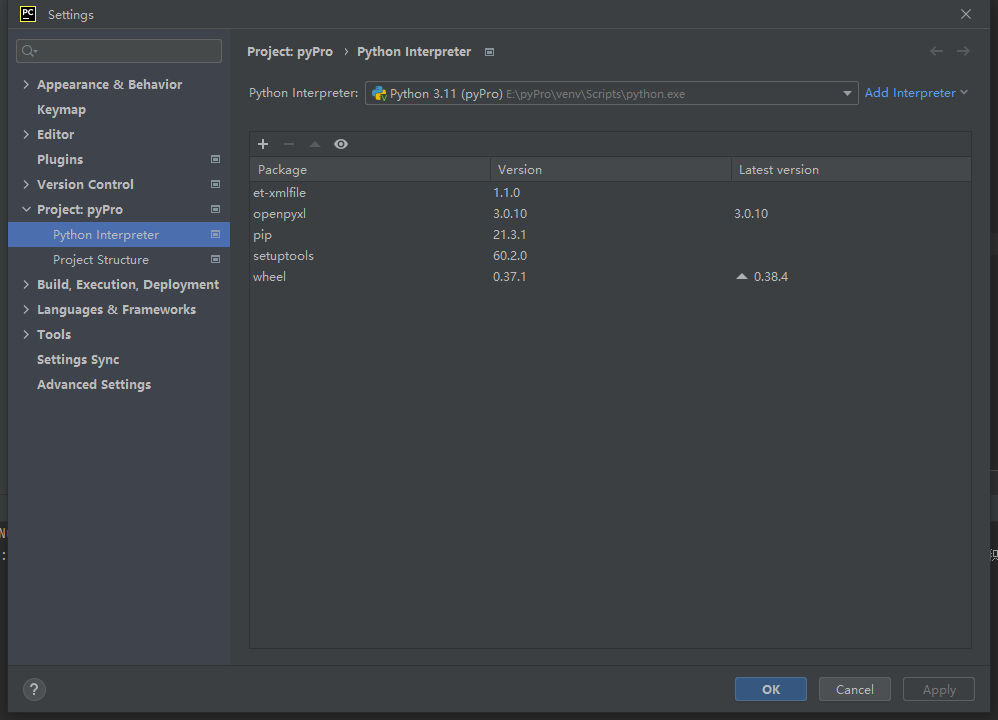Expand the Appearance & Behavior section
This screenshot has width=998, height=720.
click(25, 84)
